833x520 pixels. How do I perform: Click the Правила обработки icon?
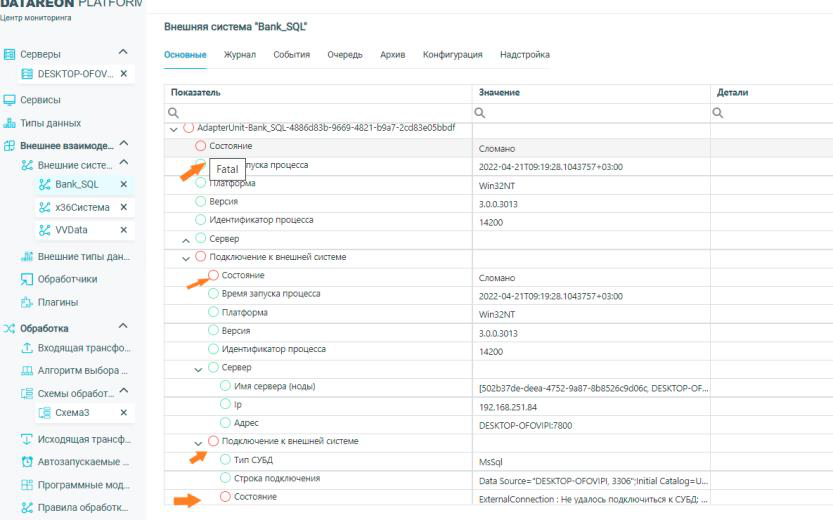pos(28,509)
